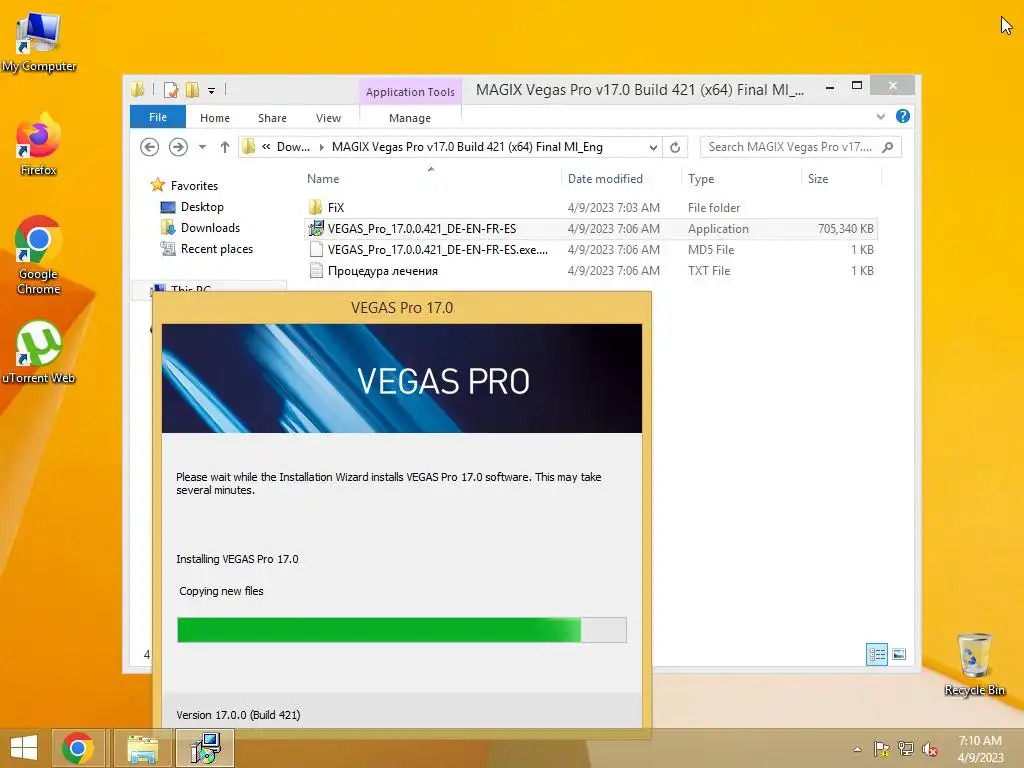Screen dimensions: 1024x768
Task: Click breadcrumb overflow chevrons in address bar
Action: (x=266, y=147)
